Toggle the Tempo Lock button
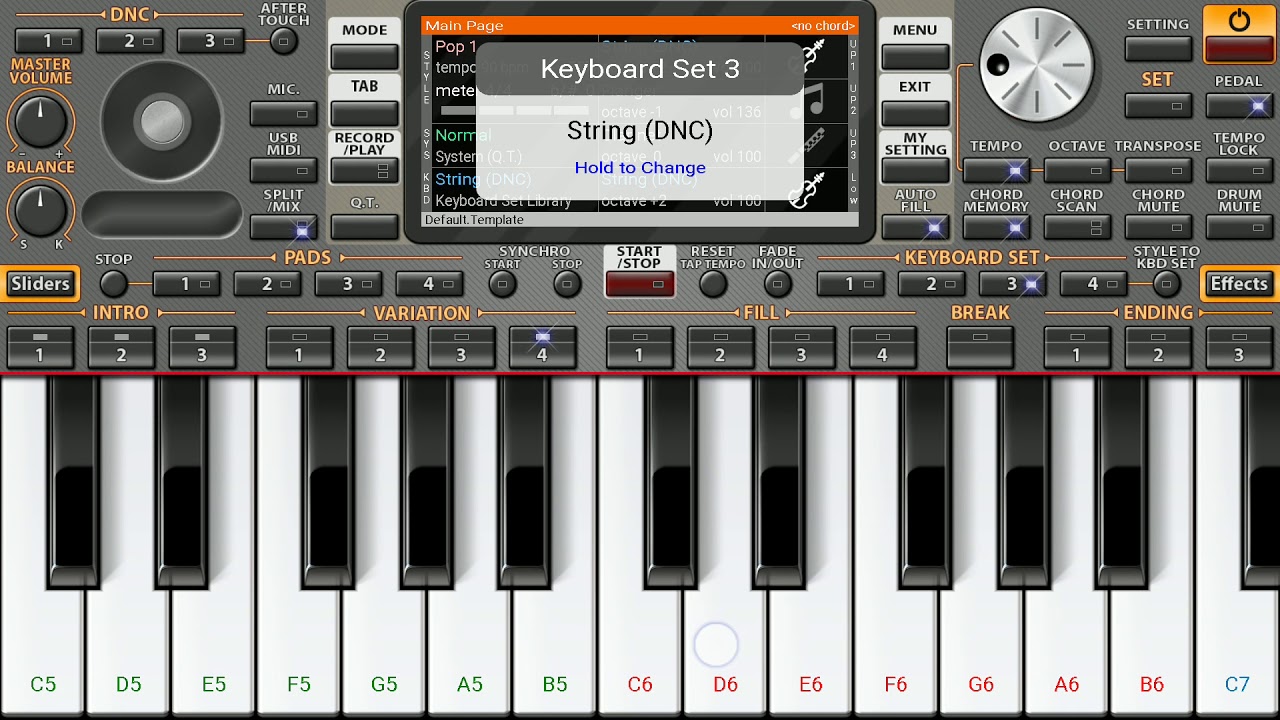This screenshot has height=720, width=1280. pos(1239,171)
